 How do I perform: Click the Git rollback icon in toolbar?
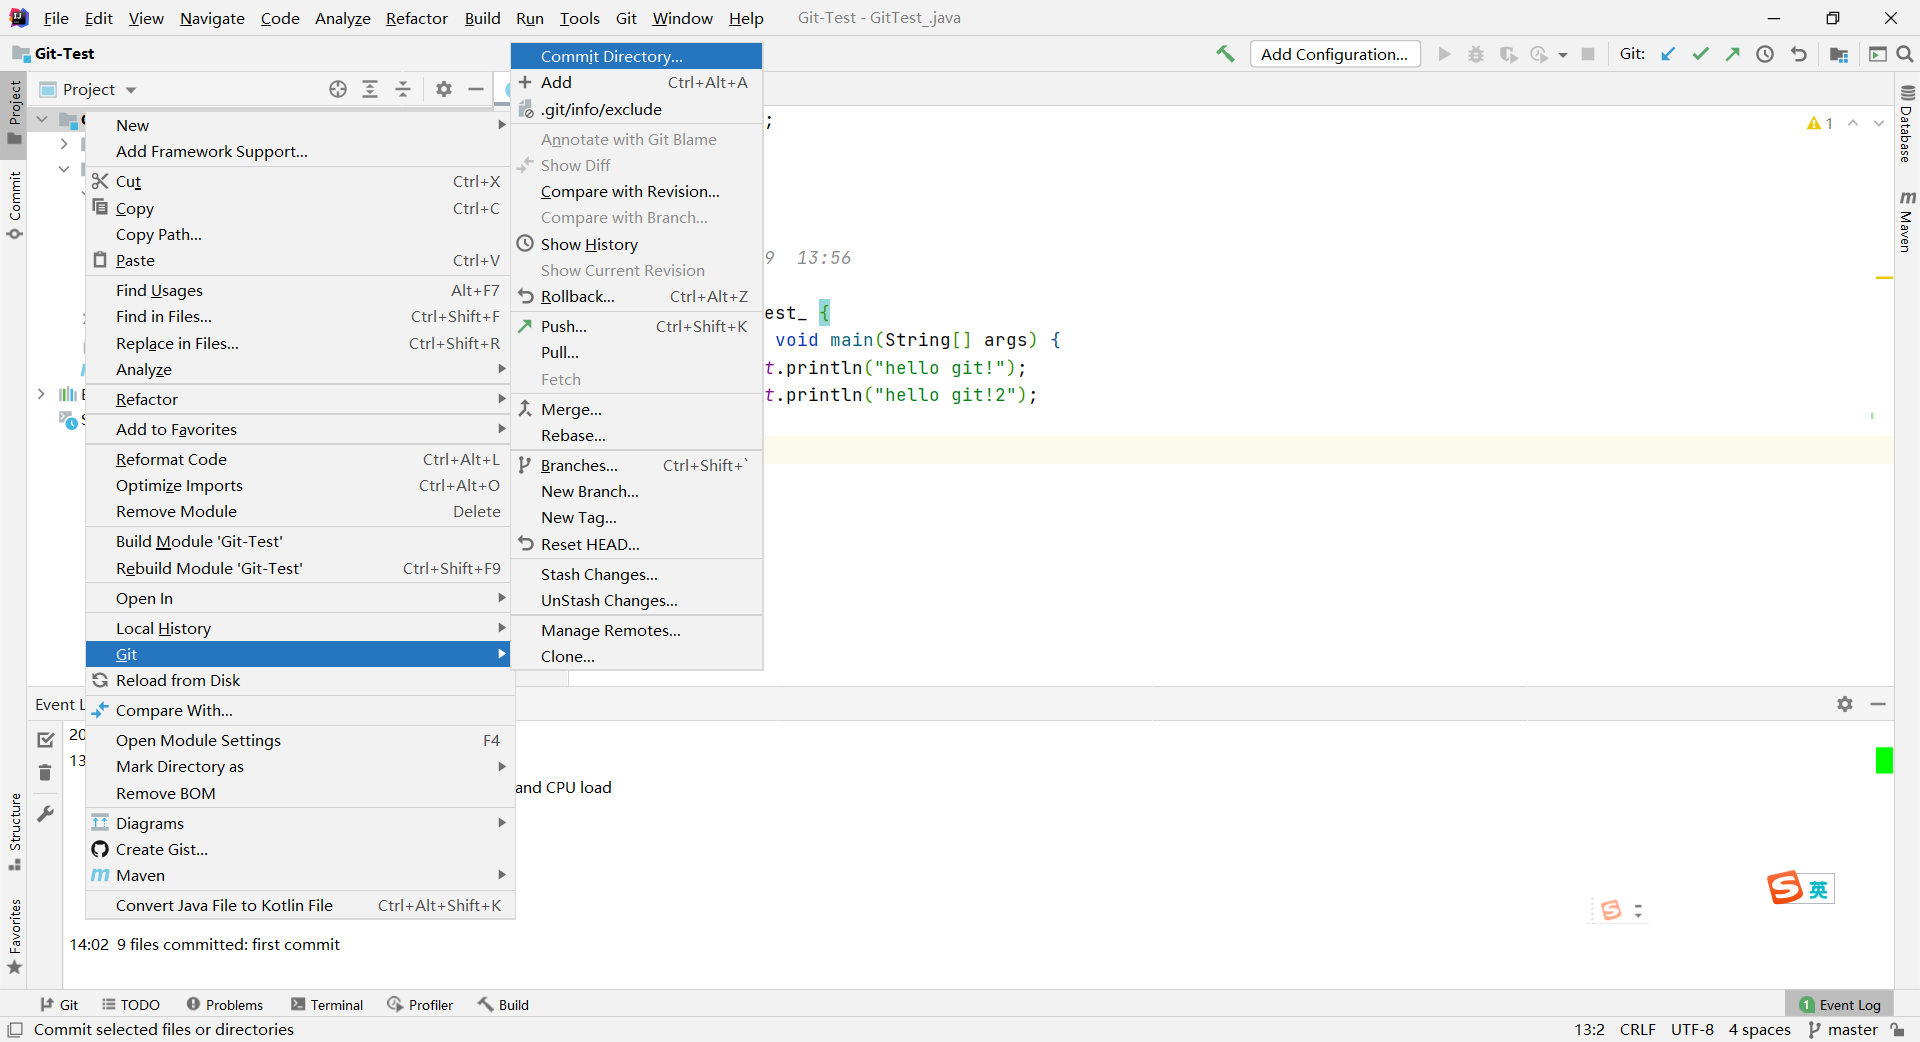(x=1799, y=54)
